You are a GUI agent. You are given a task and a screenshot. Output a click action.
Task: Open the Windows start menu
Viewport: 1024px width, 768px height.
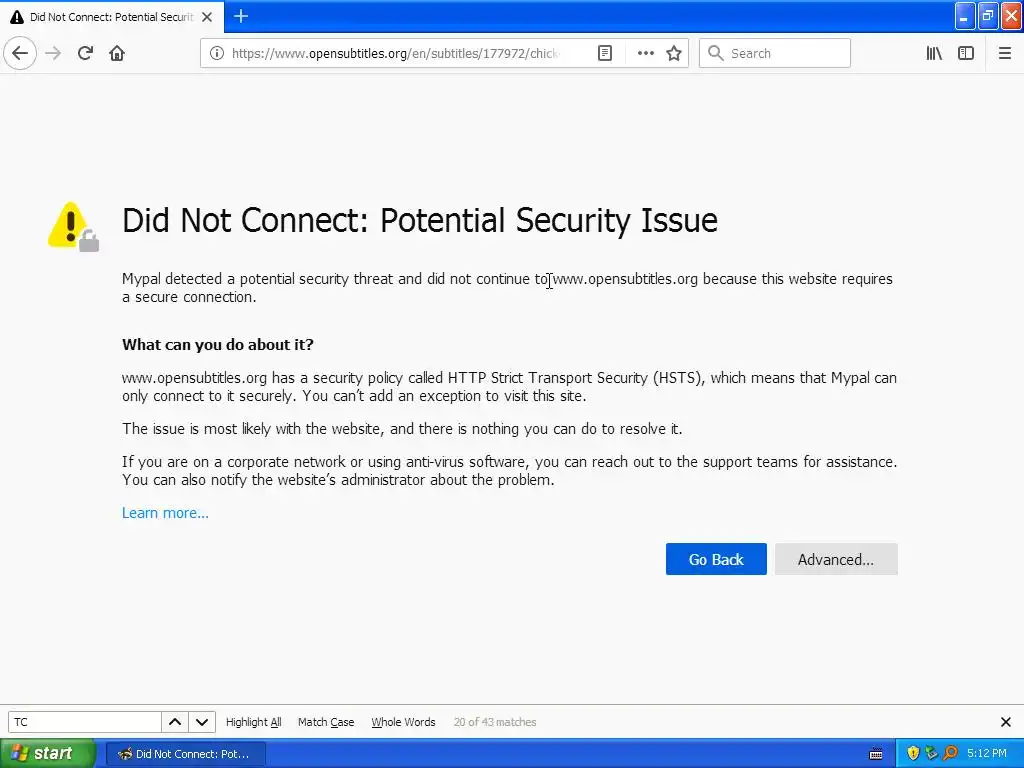pyautogui.click(x=46, y=753)
